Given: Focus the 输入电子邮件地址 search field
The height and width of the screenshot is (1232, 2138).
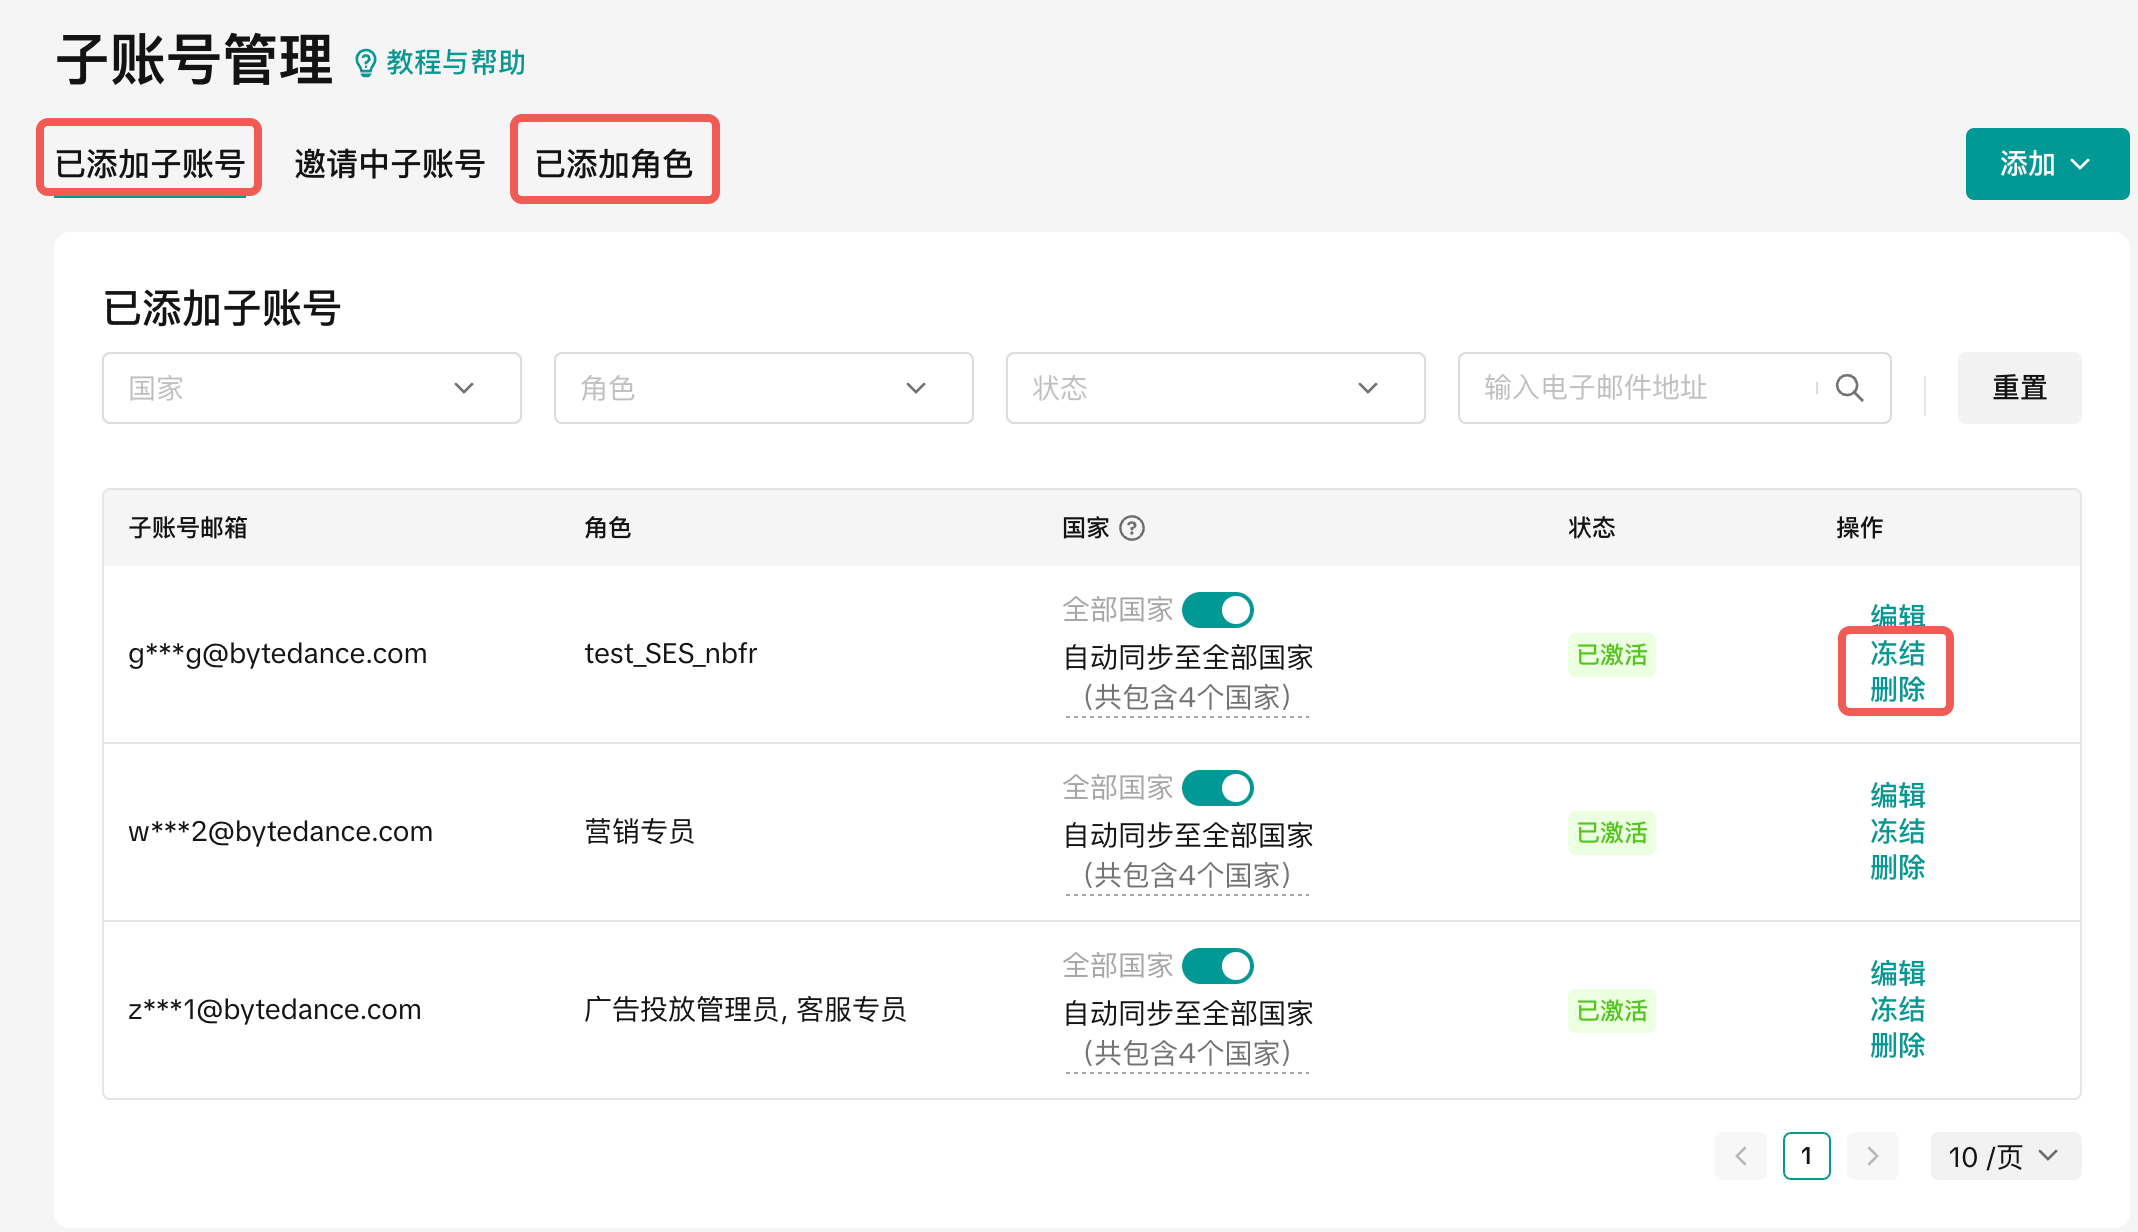Looking at the screenshot, I should [1640, 388].
